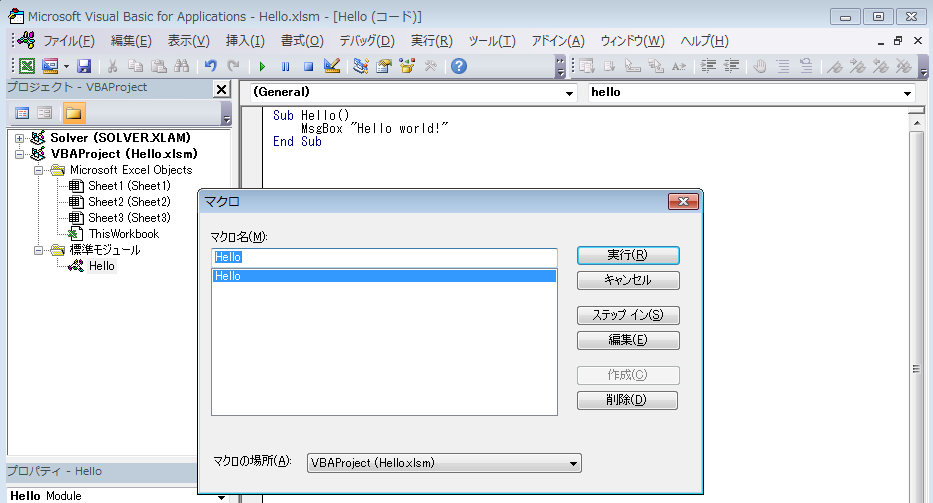The width and height of the screenshot is (933, 503).
Task: Select the Hello module in project tree
Action: pyautogui.click(x=101, y=266)
